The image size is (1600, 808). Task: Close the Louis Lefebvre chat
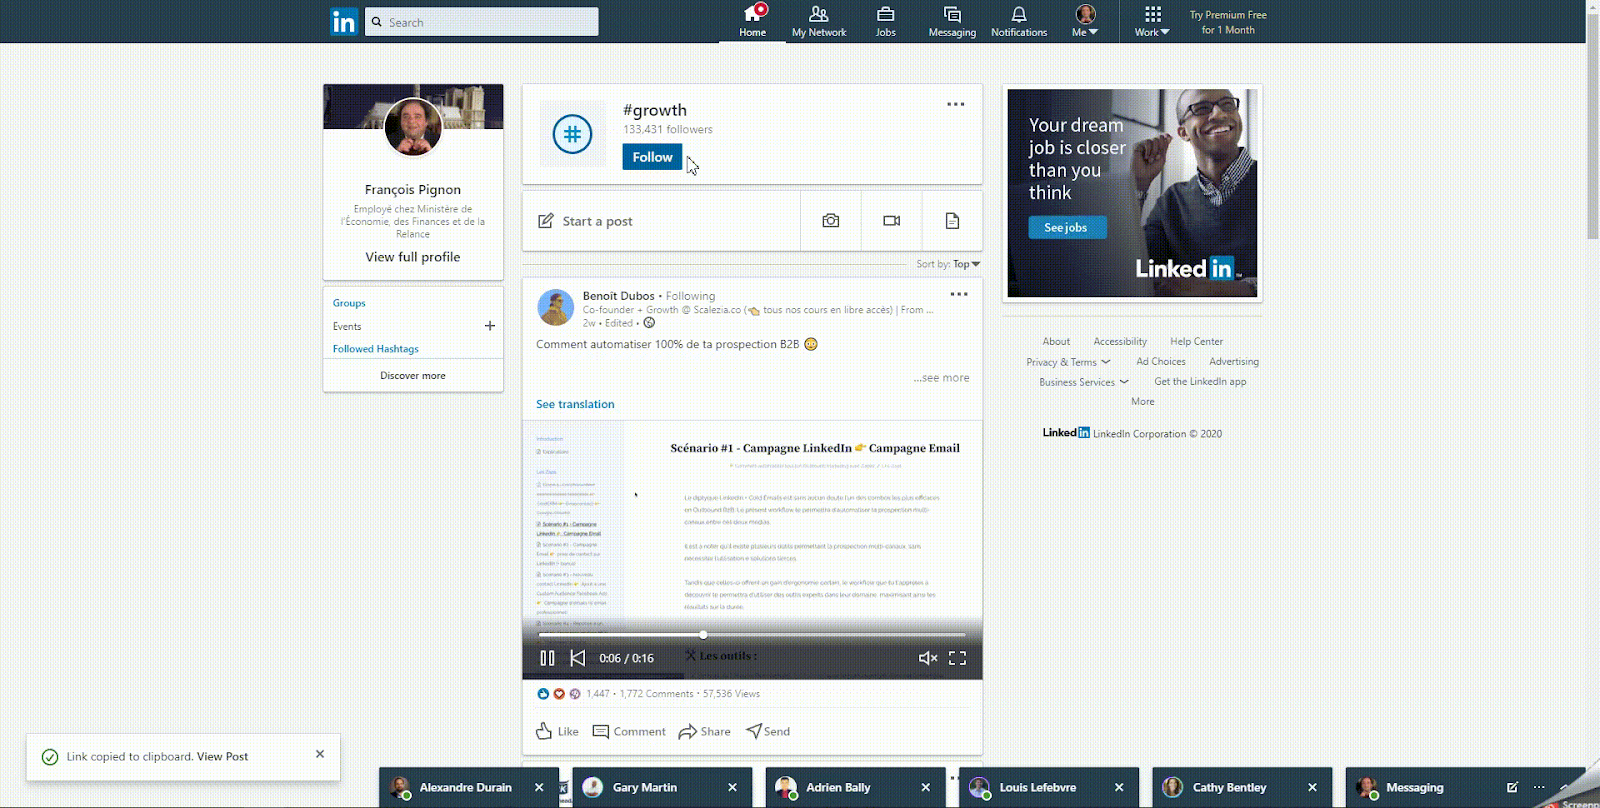tap(1119, 787)
